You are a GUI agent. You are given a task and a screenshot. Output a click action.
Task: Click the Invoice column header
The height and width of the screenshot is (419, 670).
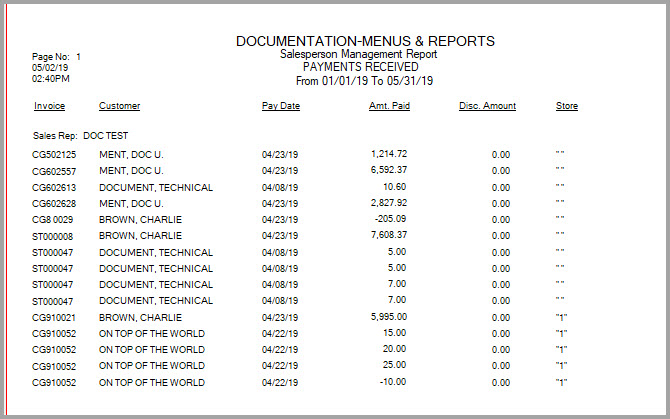coord(50,106)
